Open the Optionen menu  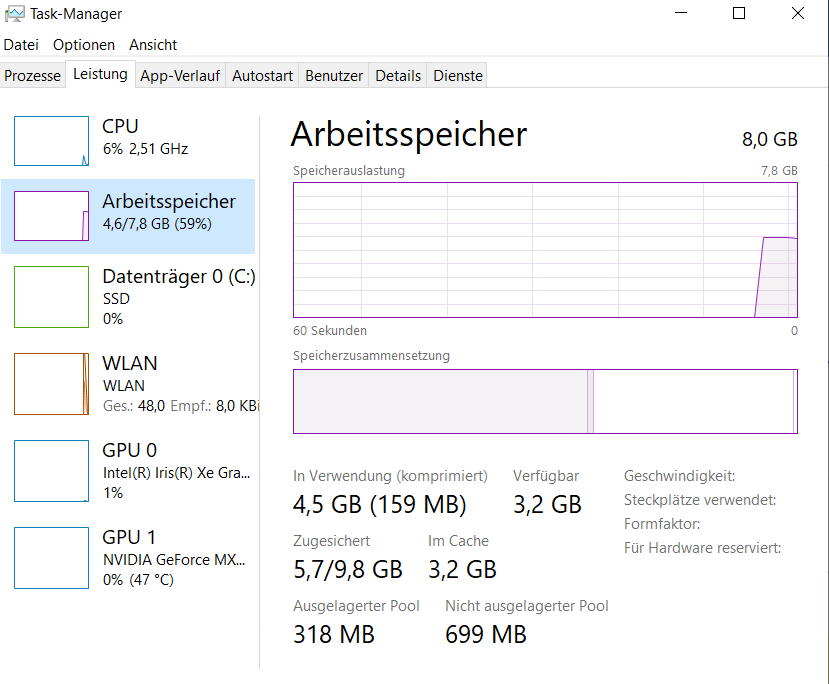pos(84,45)
